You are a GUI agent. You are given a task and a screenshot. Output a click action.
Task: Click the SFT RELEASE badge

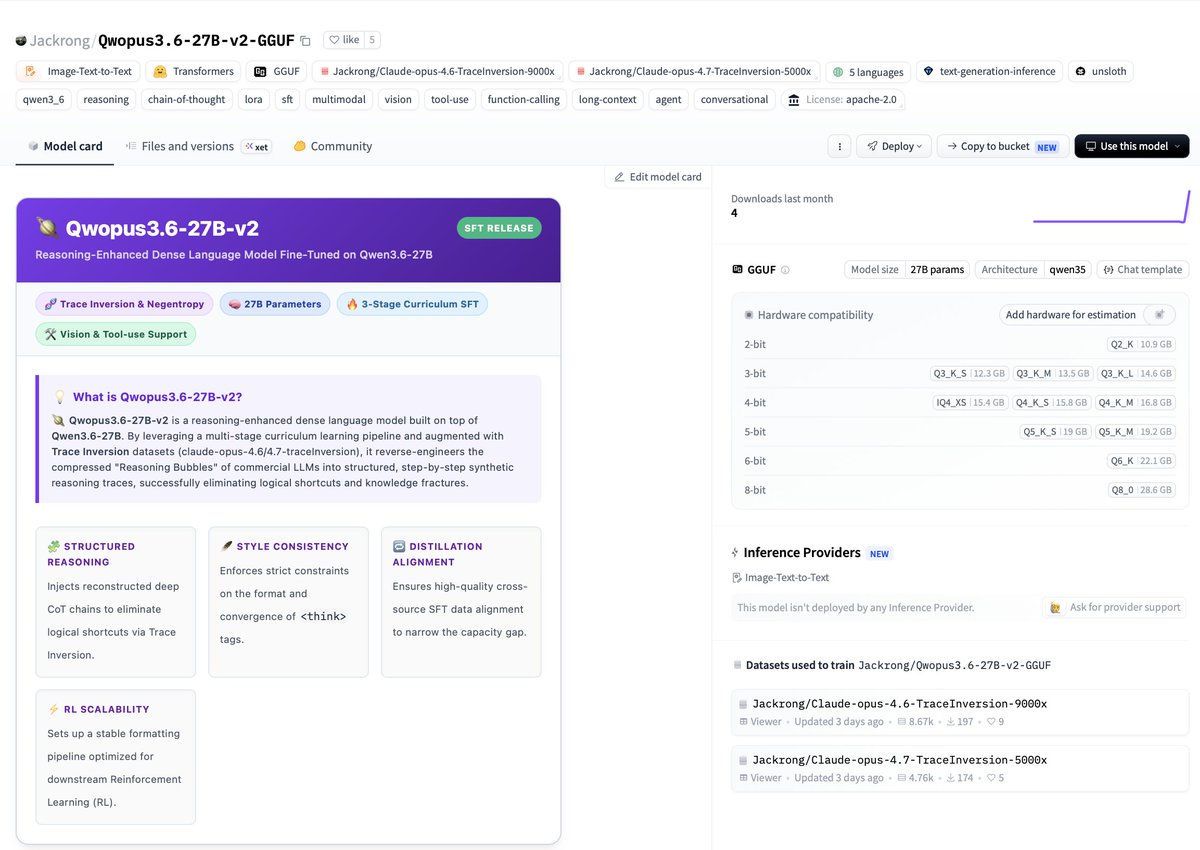499,228
